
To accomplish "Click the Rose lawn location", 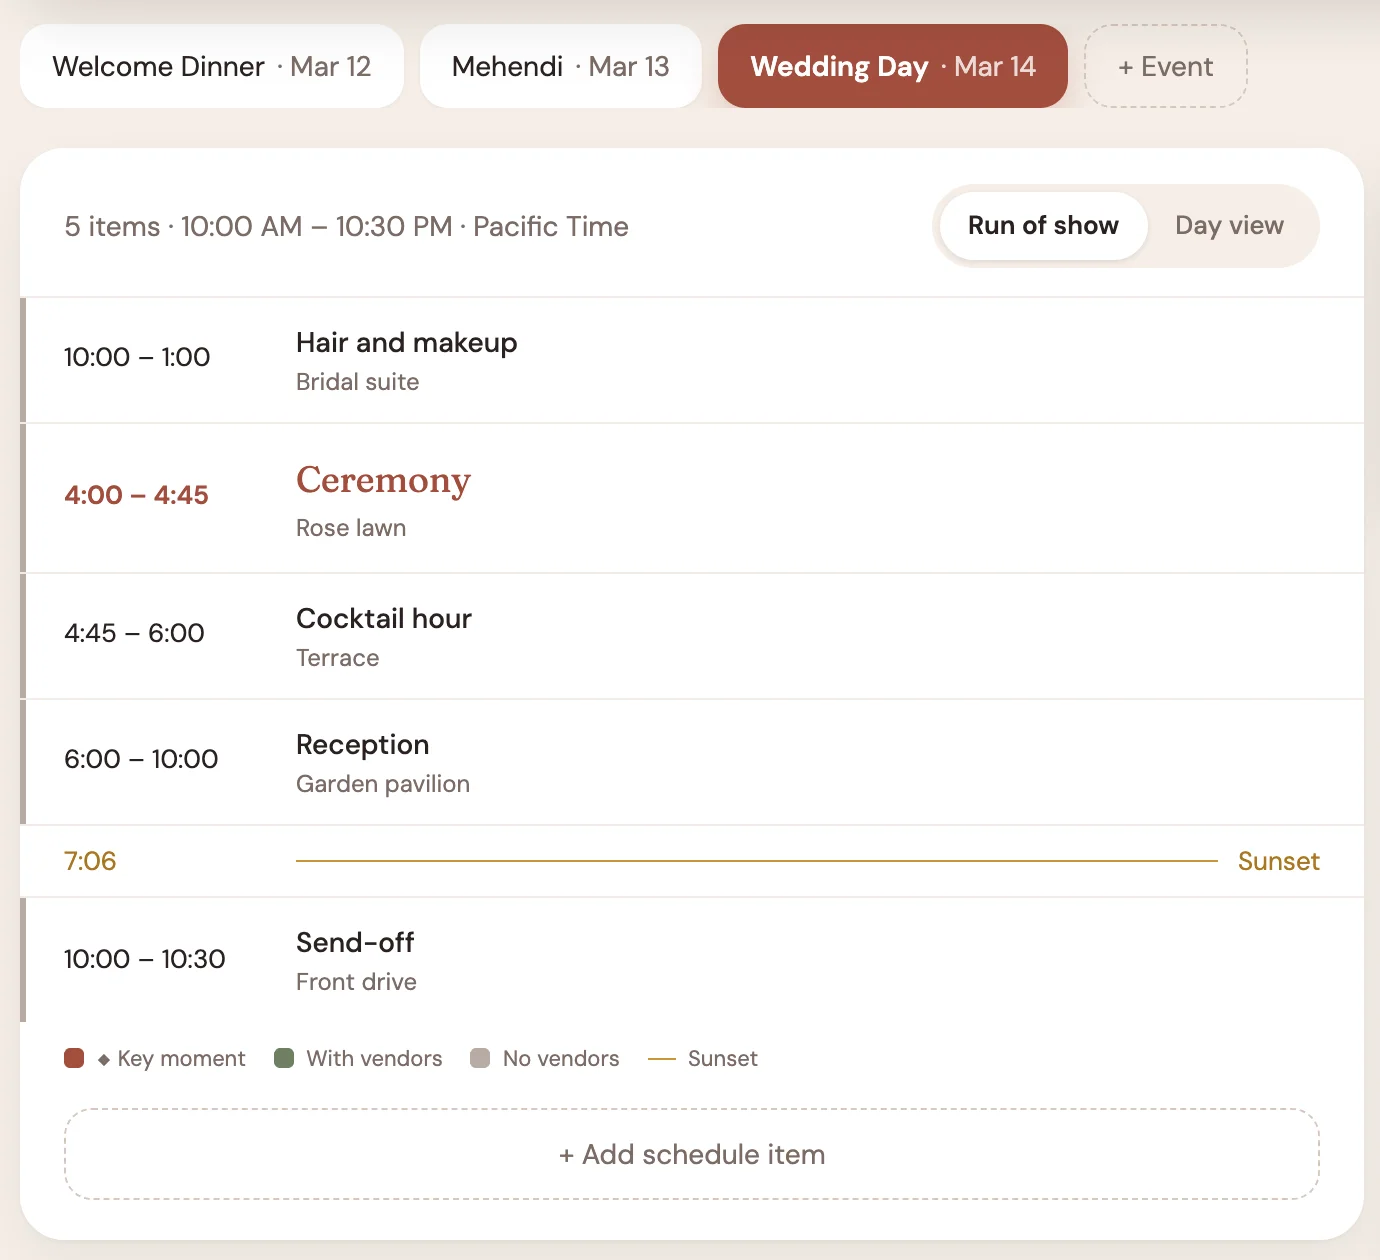I will pyautogui.click(x=351, y=528).
